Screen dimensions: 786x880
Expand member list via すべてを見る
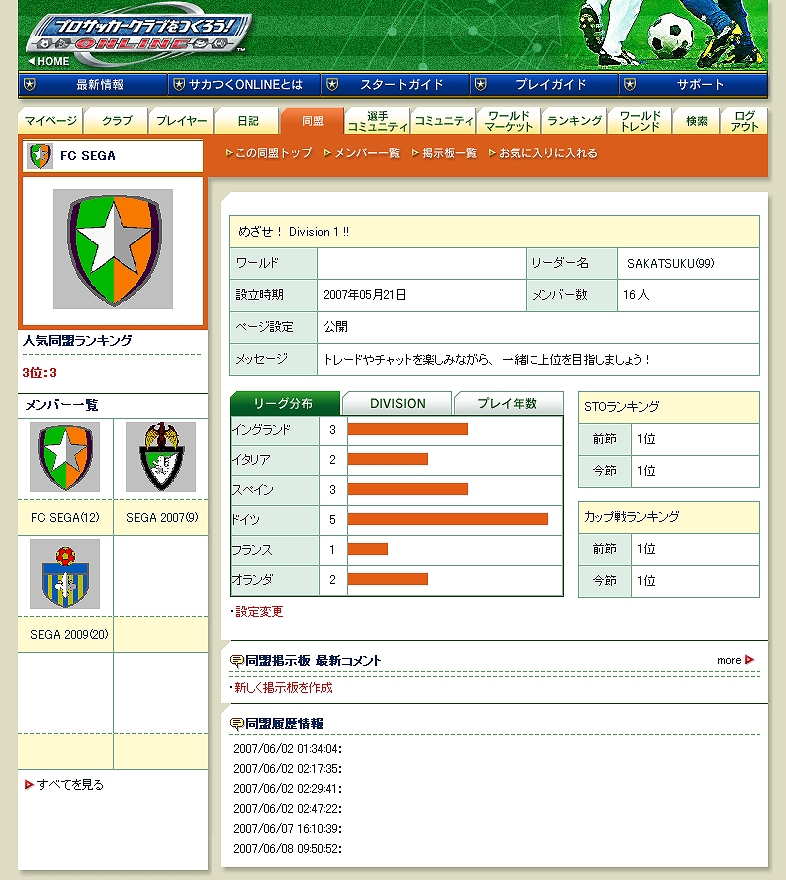pyautogui.click(x=69, y=785)
